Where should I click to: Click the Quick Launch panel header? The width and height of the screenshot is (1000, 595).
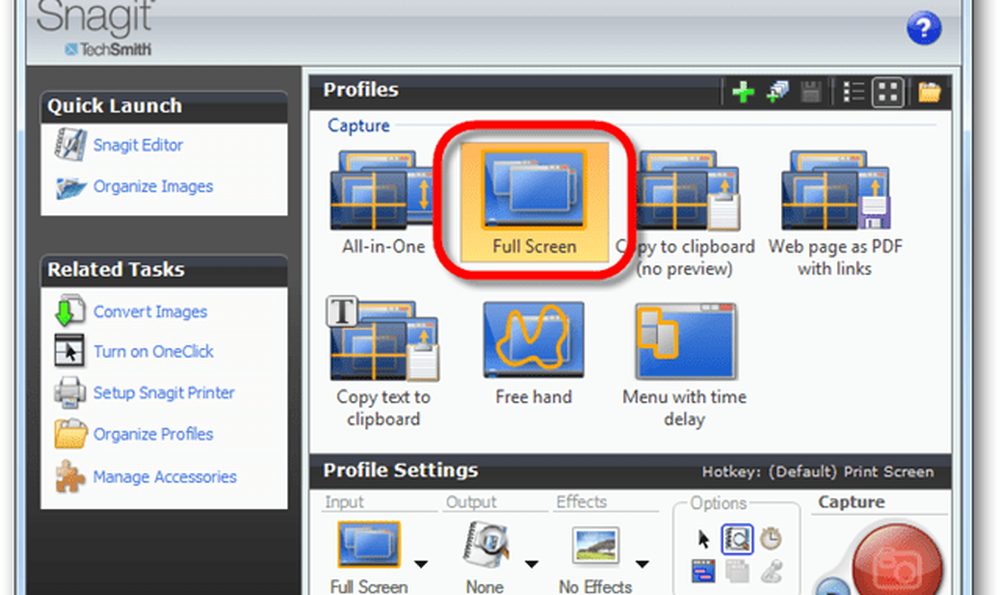[x=164, y=107]
